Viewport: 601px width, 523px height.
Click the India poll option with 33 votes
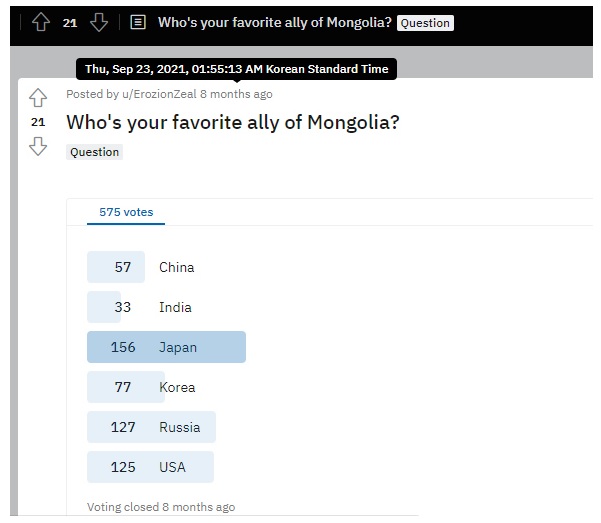(175, 307)
